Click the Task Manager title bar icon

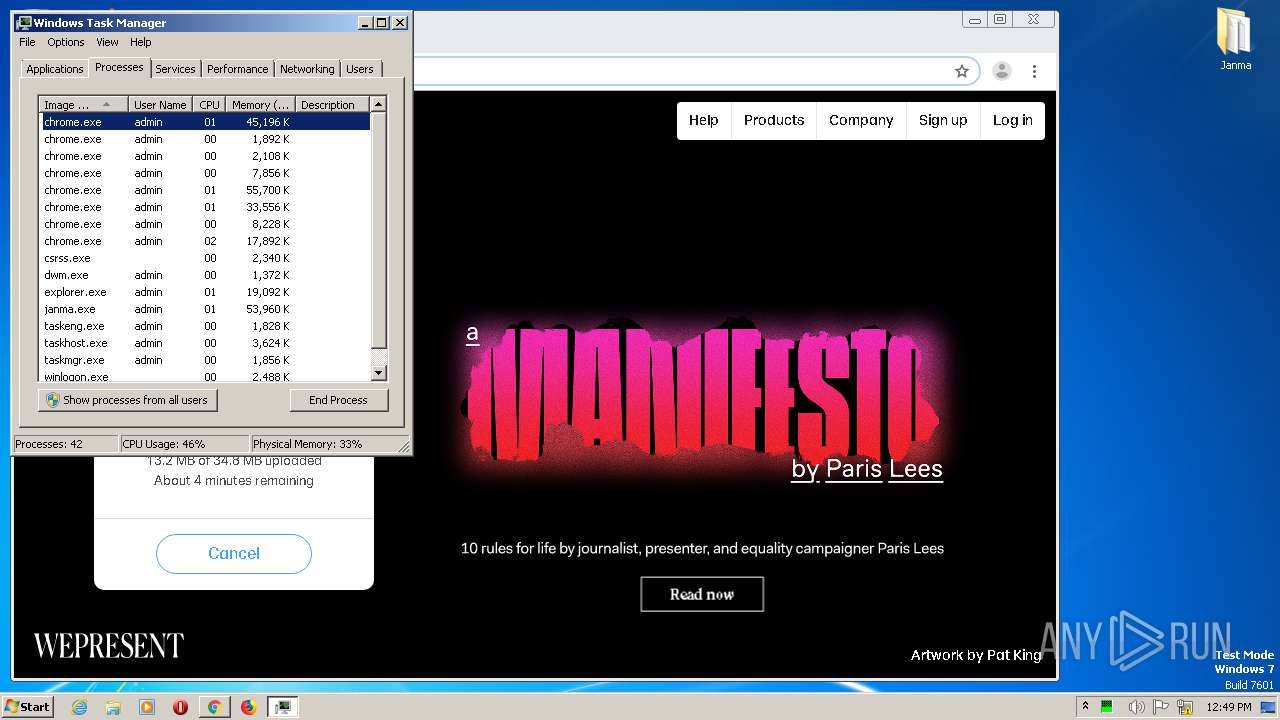pos(24,22)
